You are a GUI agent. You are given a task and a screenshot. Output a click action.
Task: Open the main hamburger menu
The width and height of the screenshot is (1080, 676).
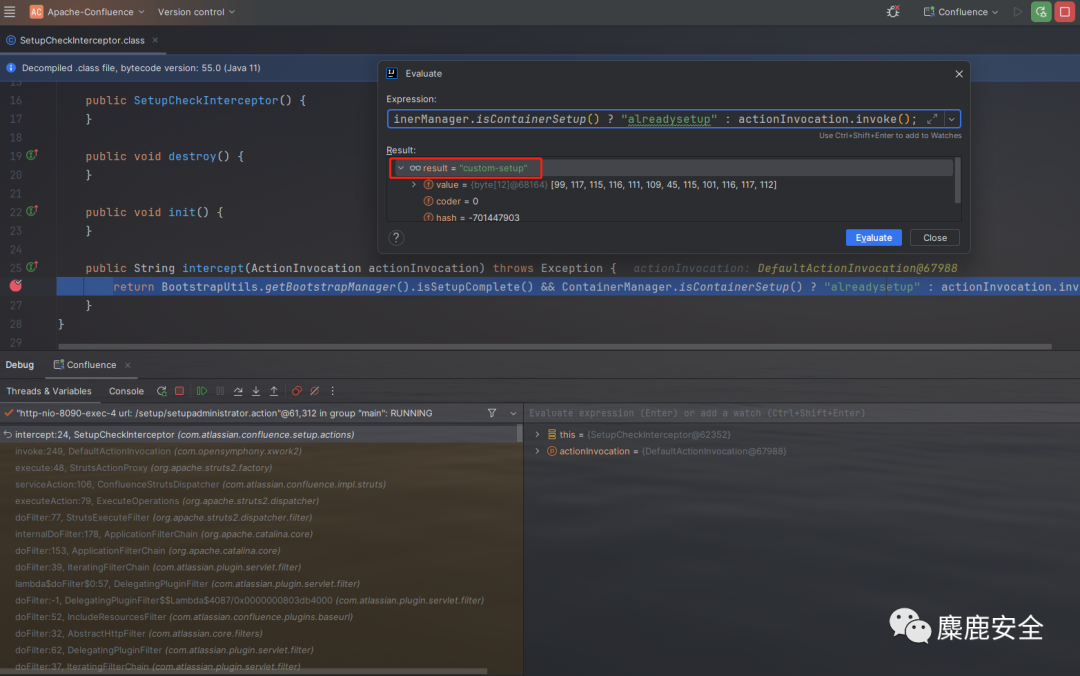point(10,12)
